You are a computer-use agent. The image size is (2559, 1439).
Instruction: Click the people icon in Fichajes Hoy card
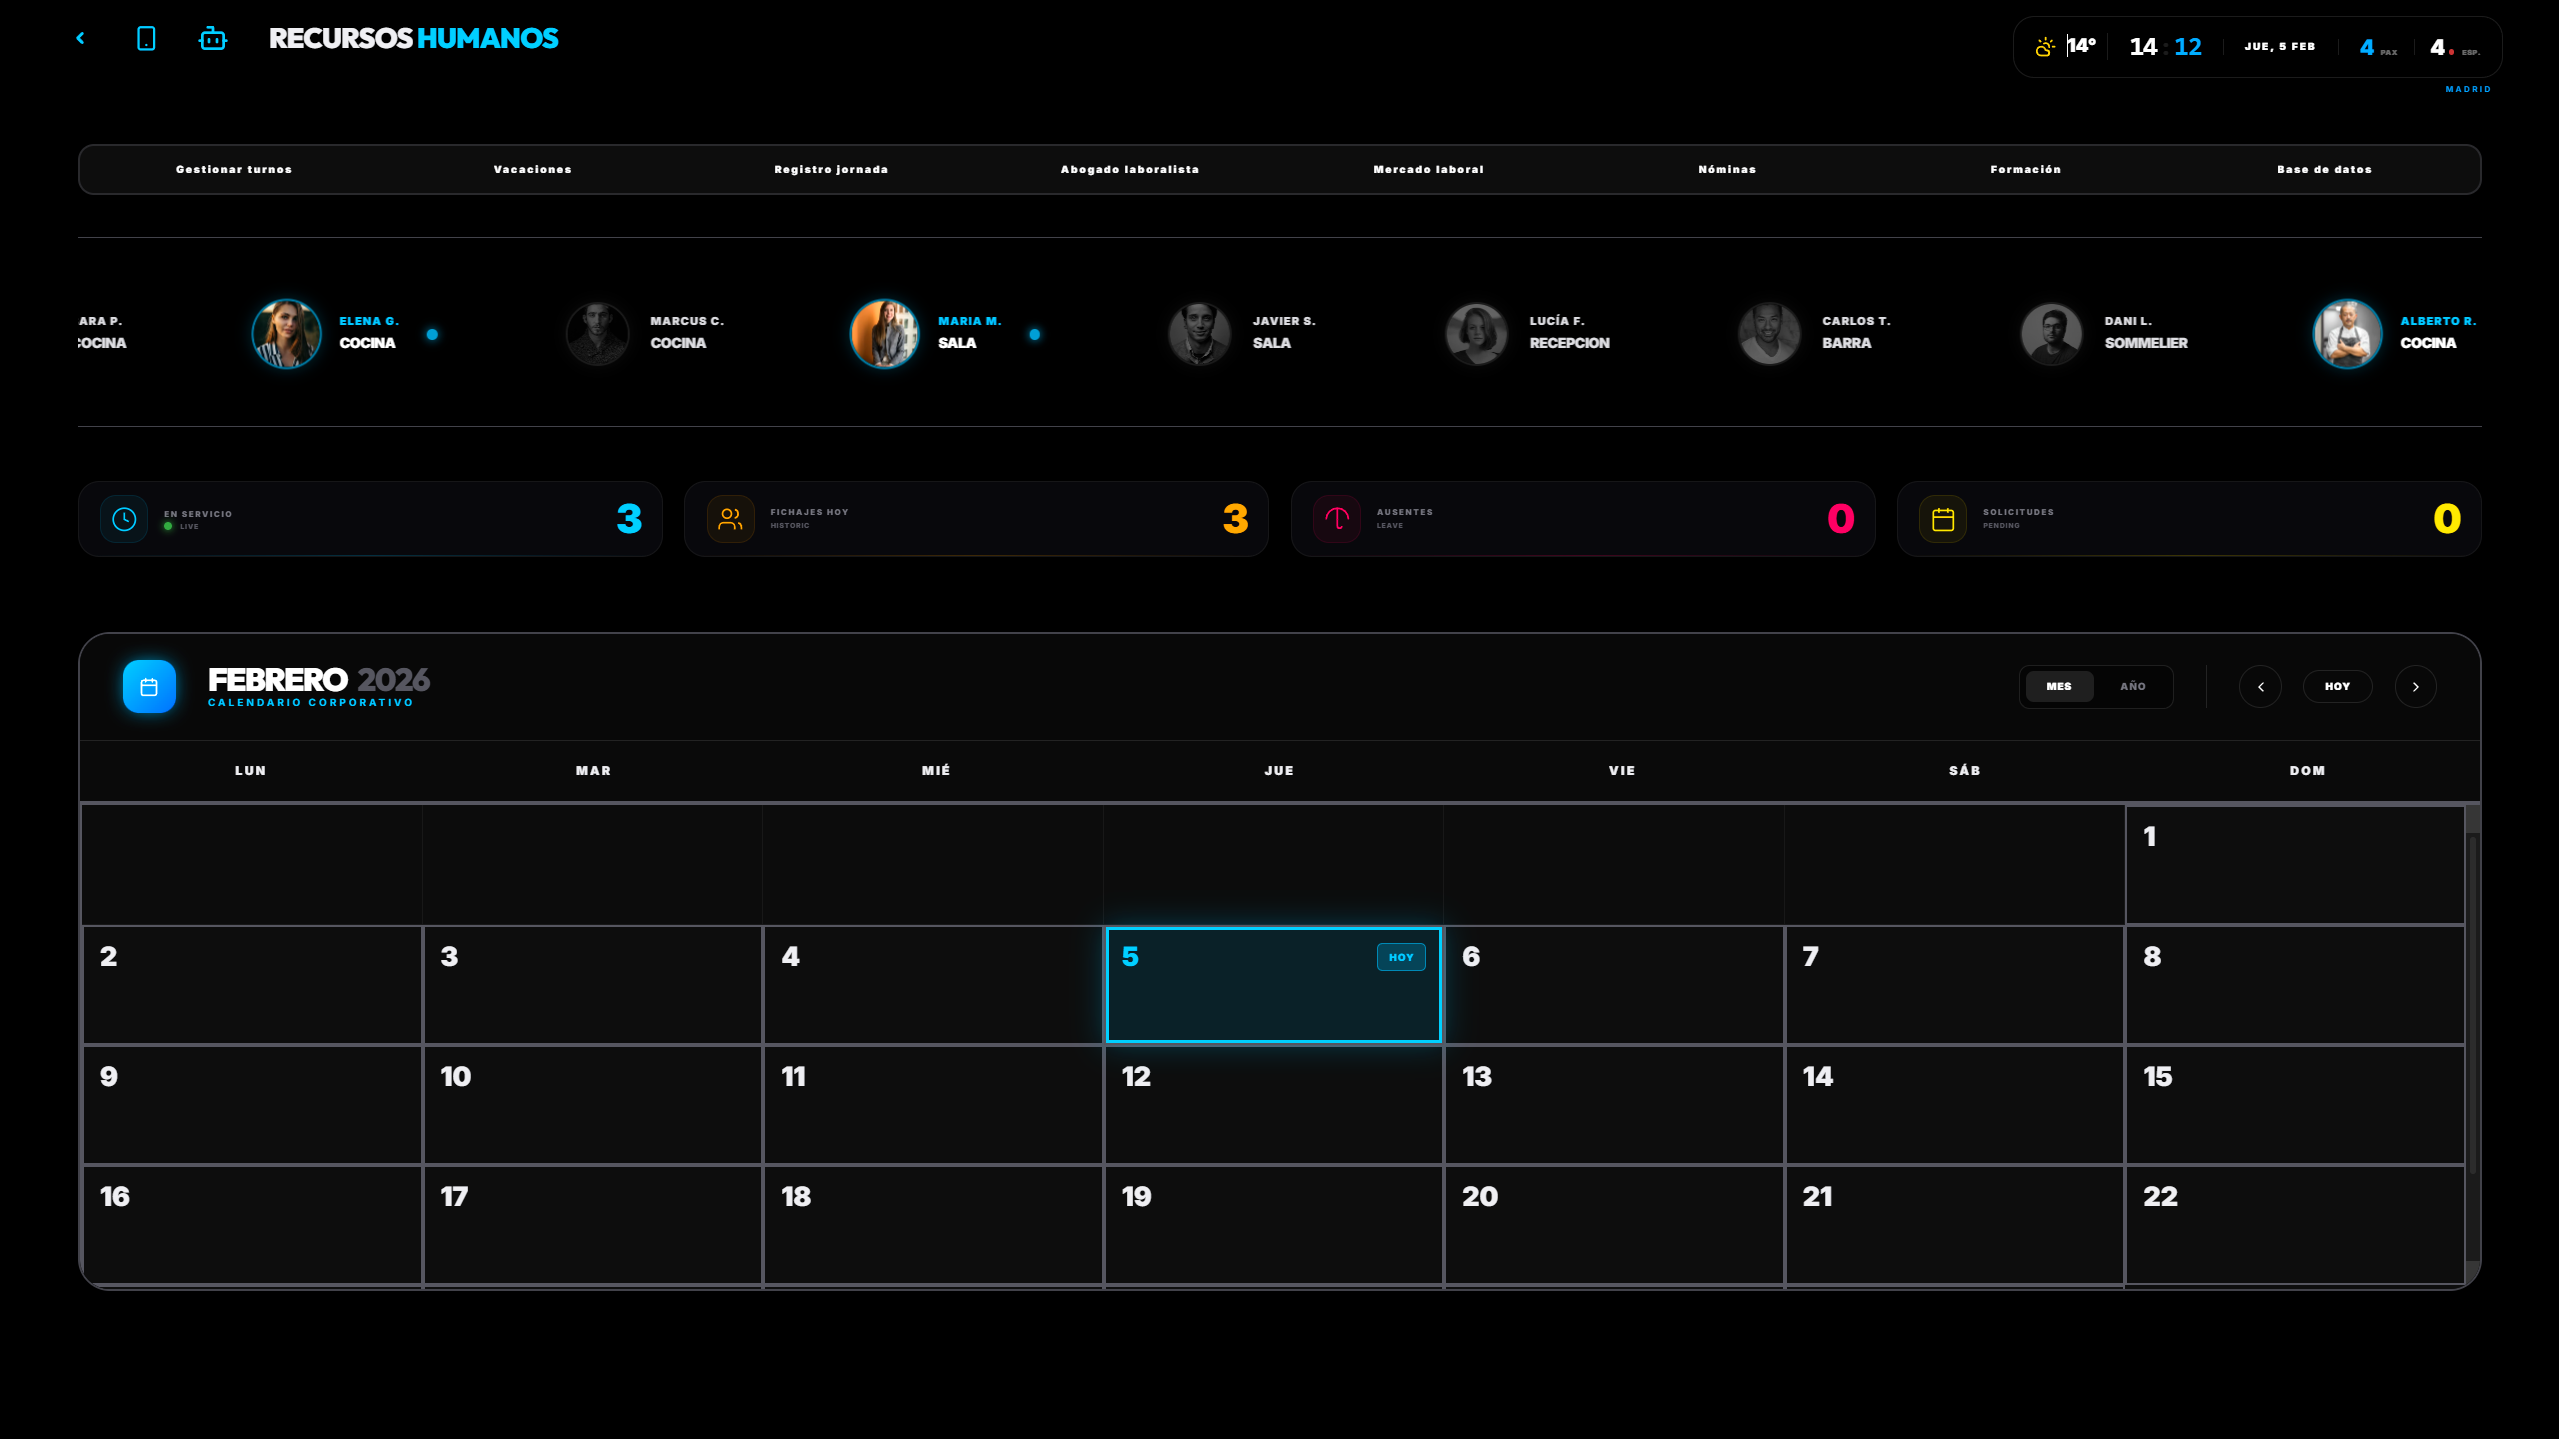730,518
